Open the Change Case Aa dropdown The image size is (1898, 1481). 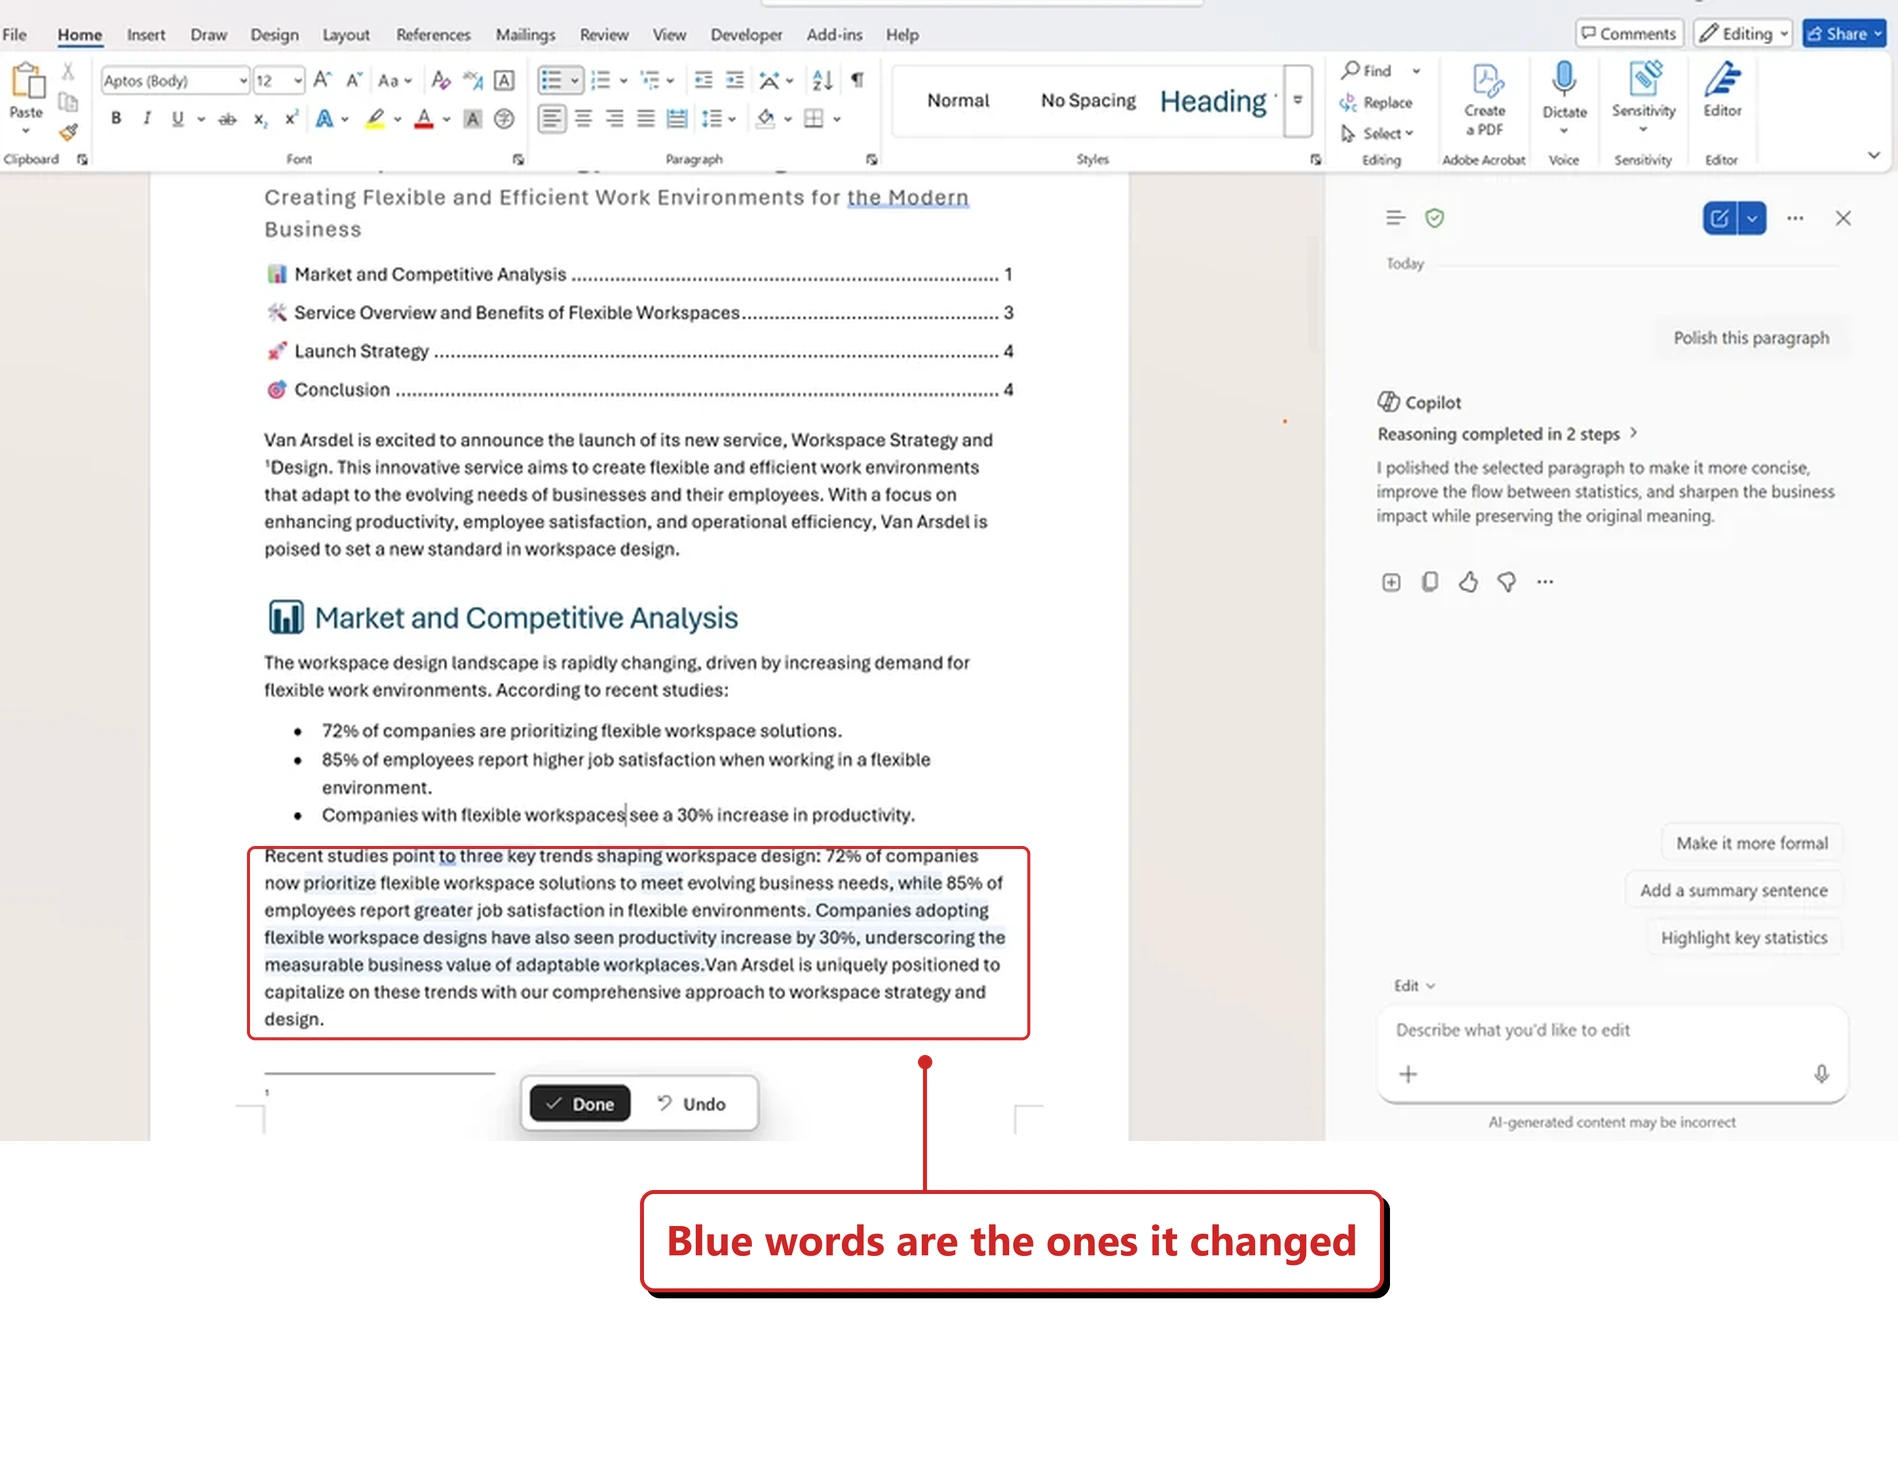[395, 80]
